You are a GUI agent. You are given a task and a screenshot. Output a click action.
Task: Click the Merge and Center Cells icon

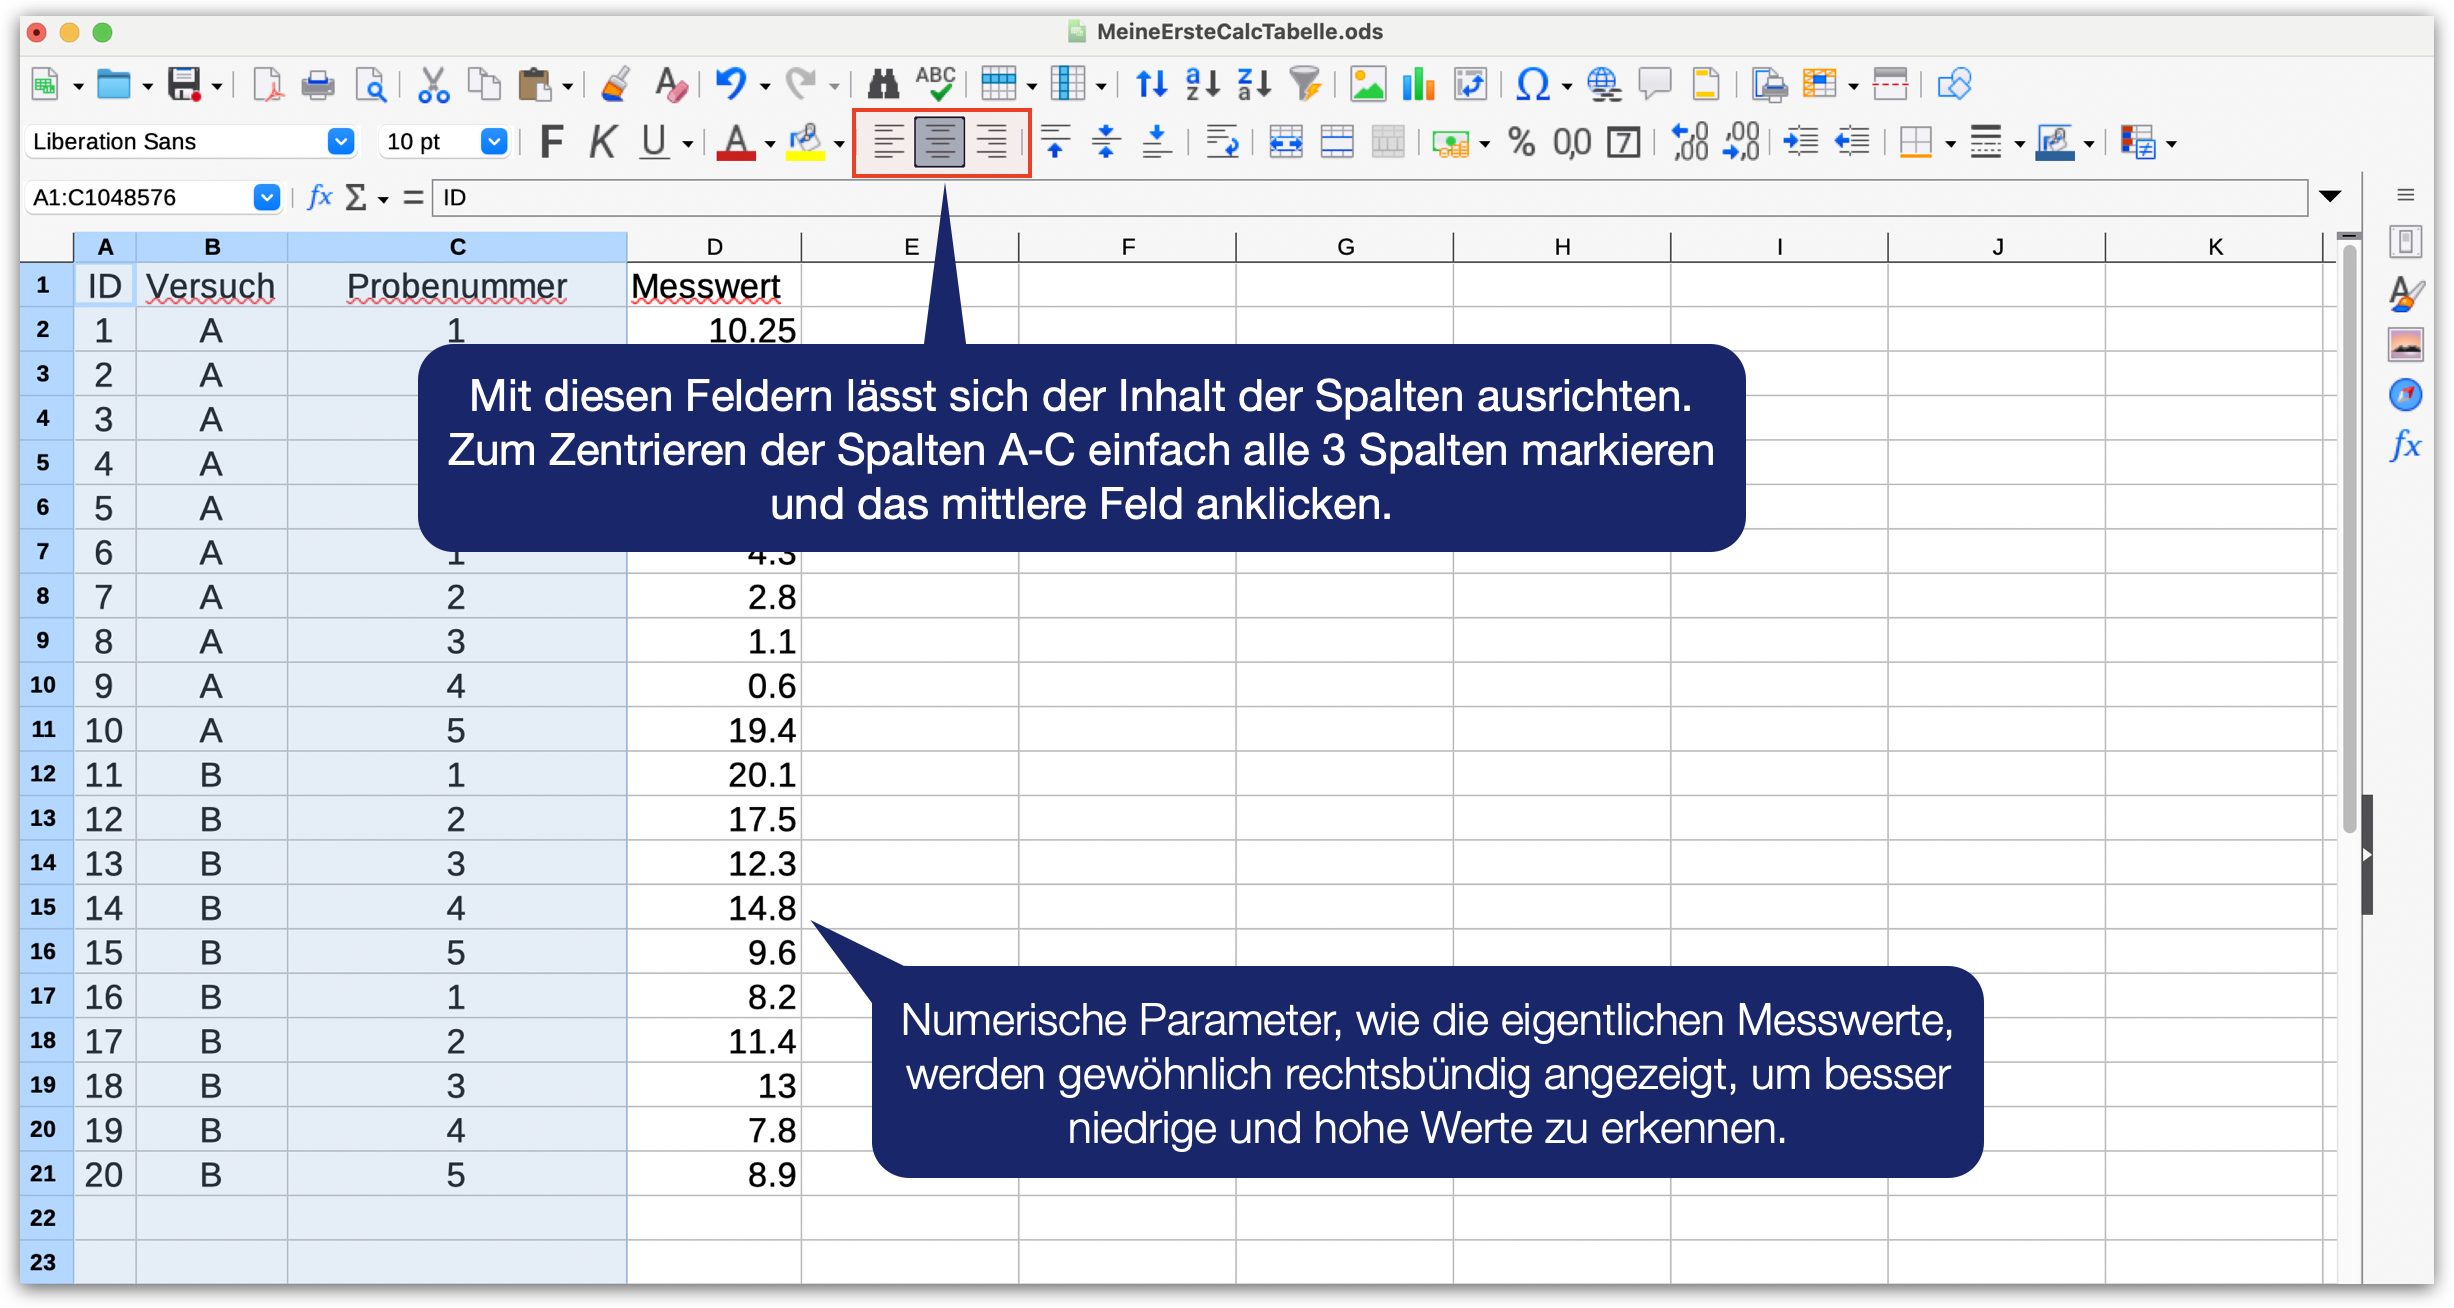[1285, 142]
